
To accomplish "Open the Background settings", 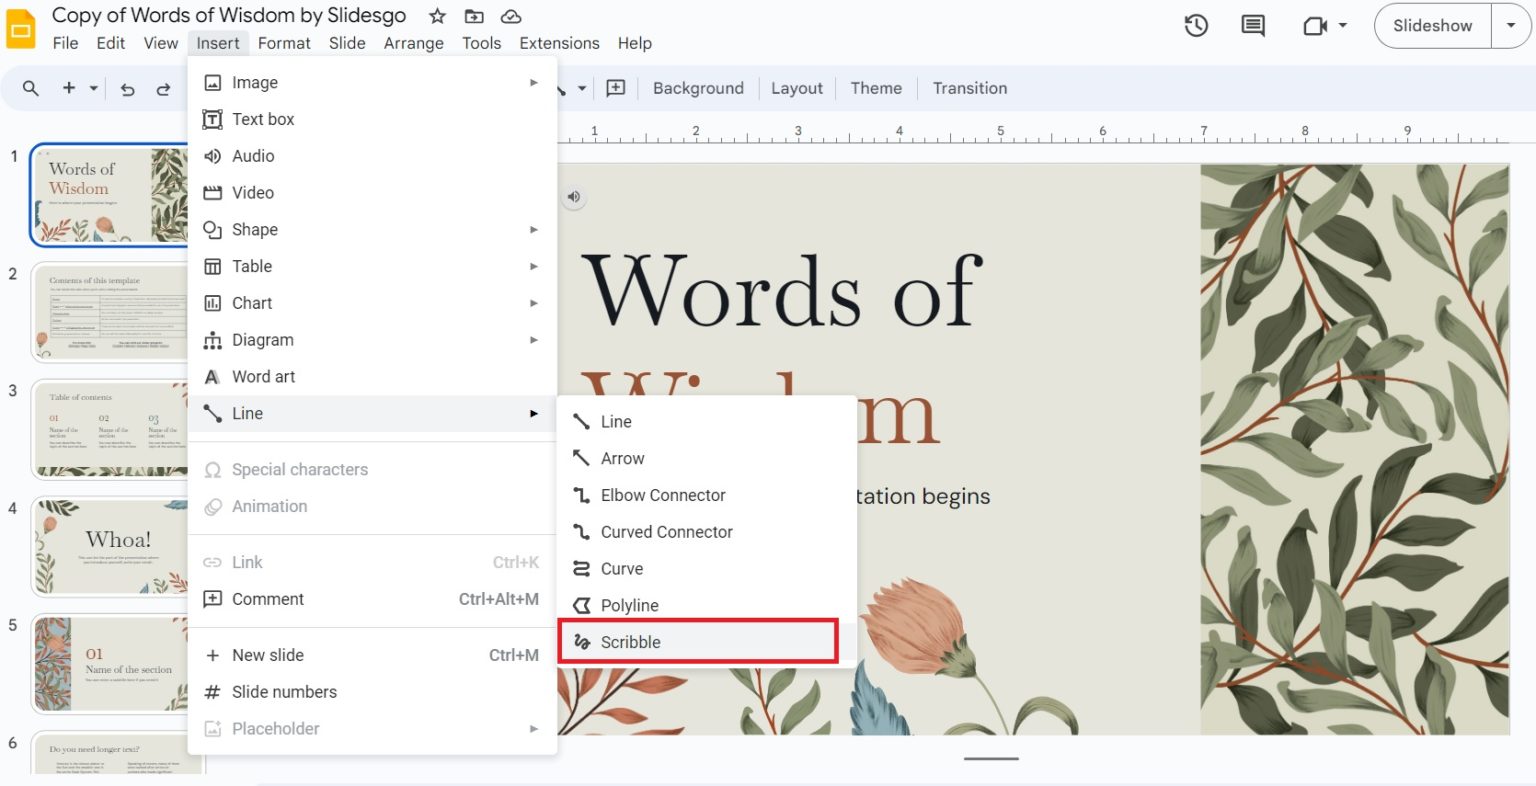I will [x=697, y=88].
